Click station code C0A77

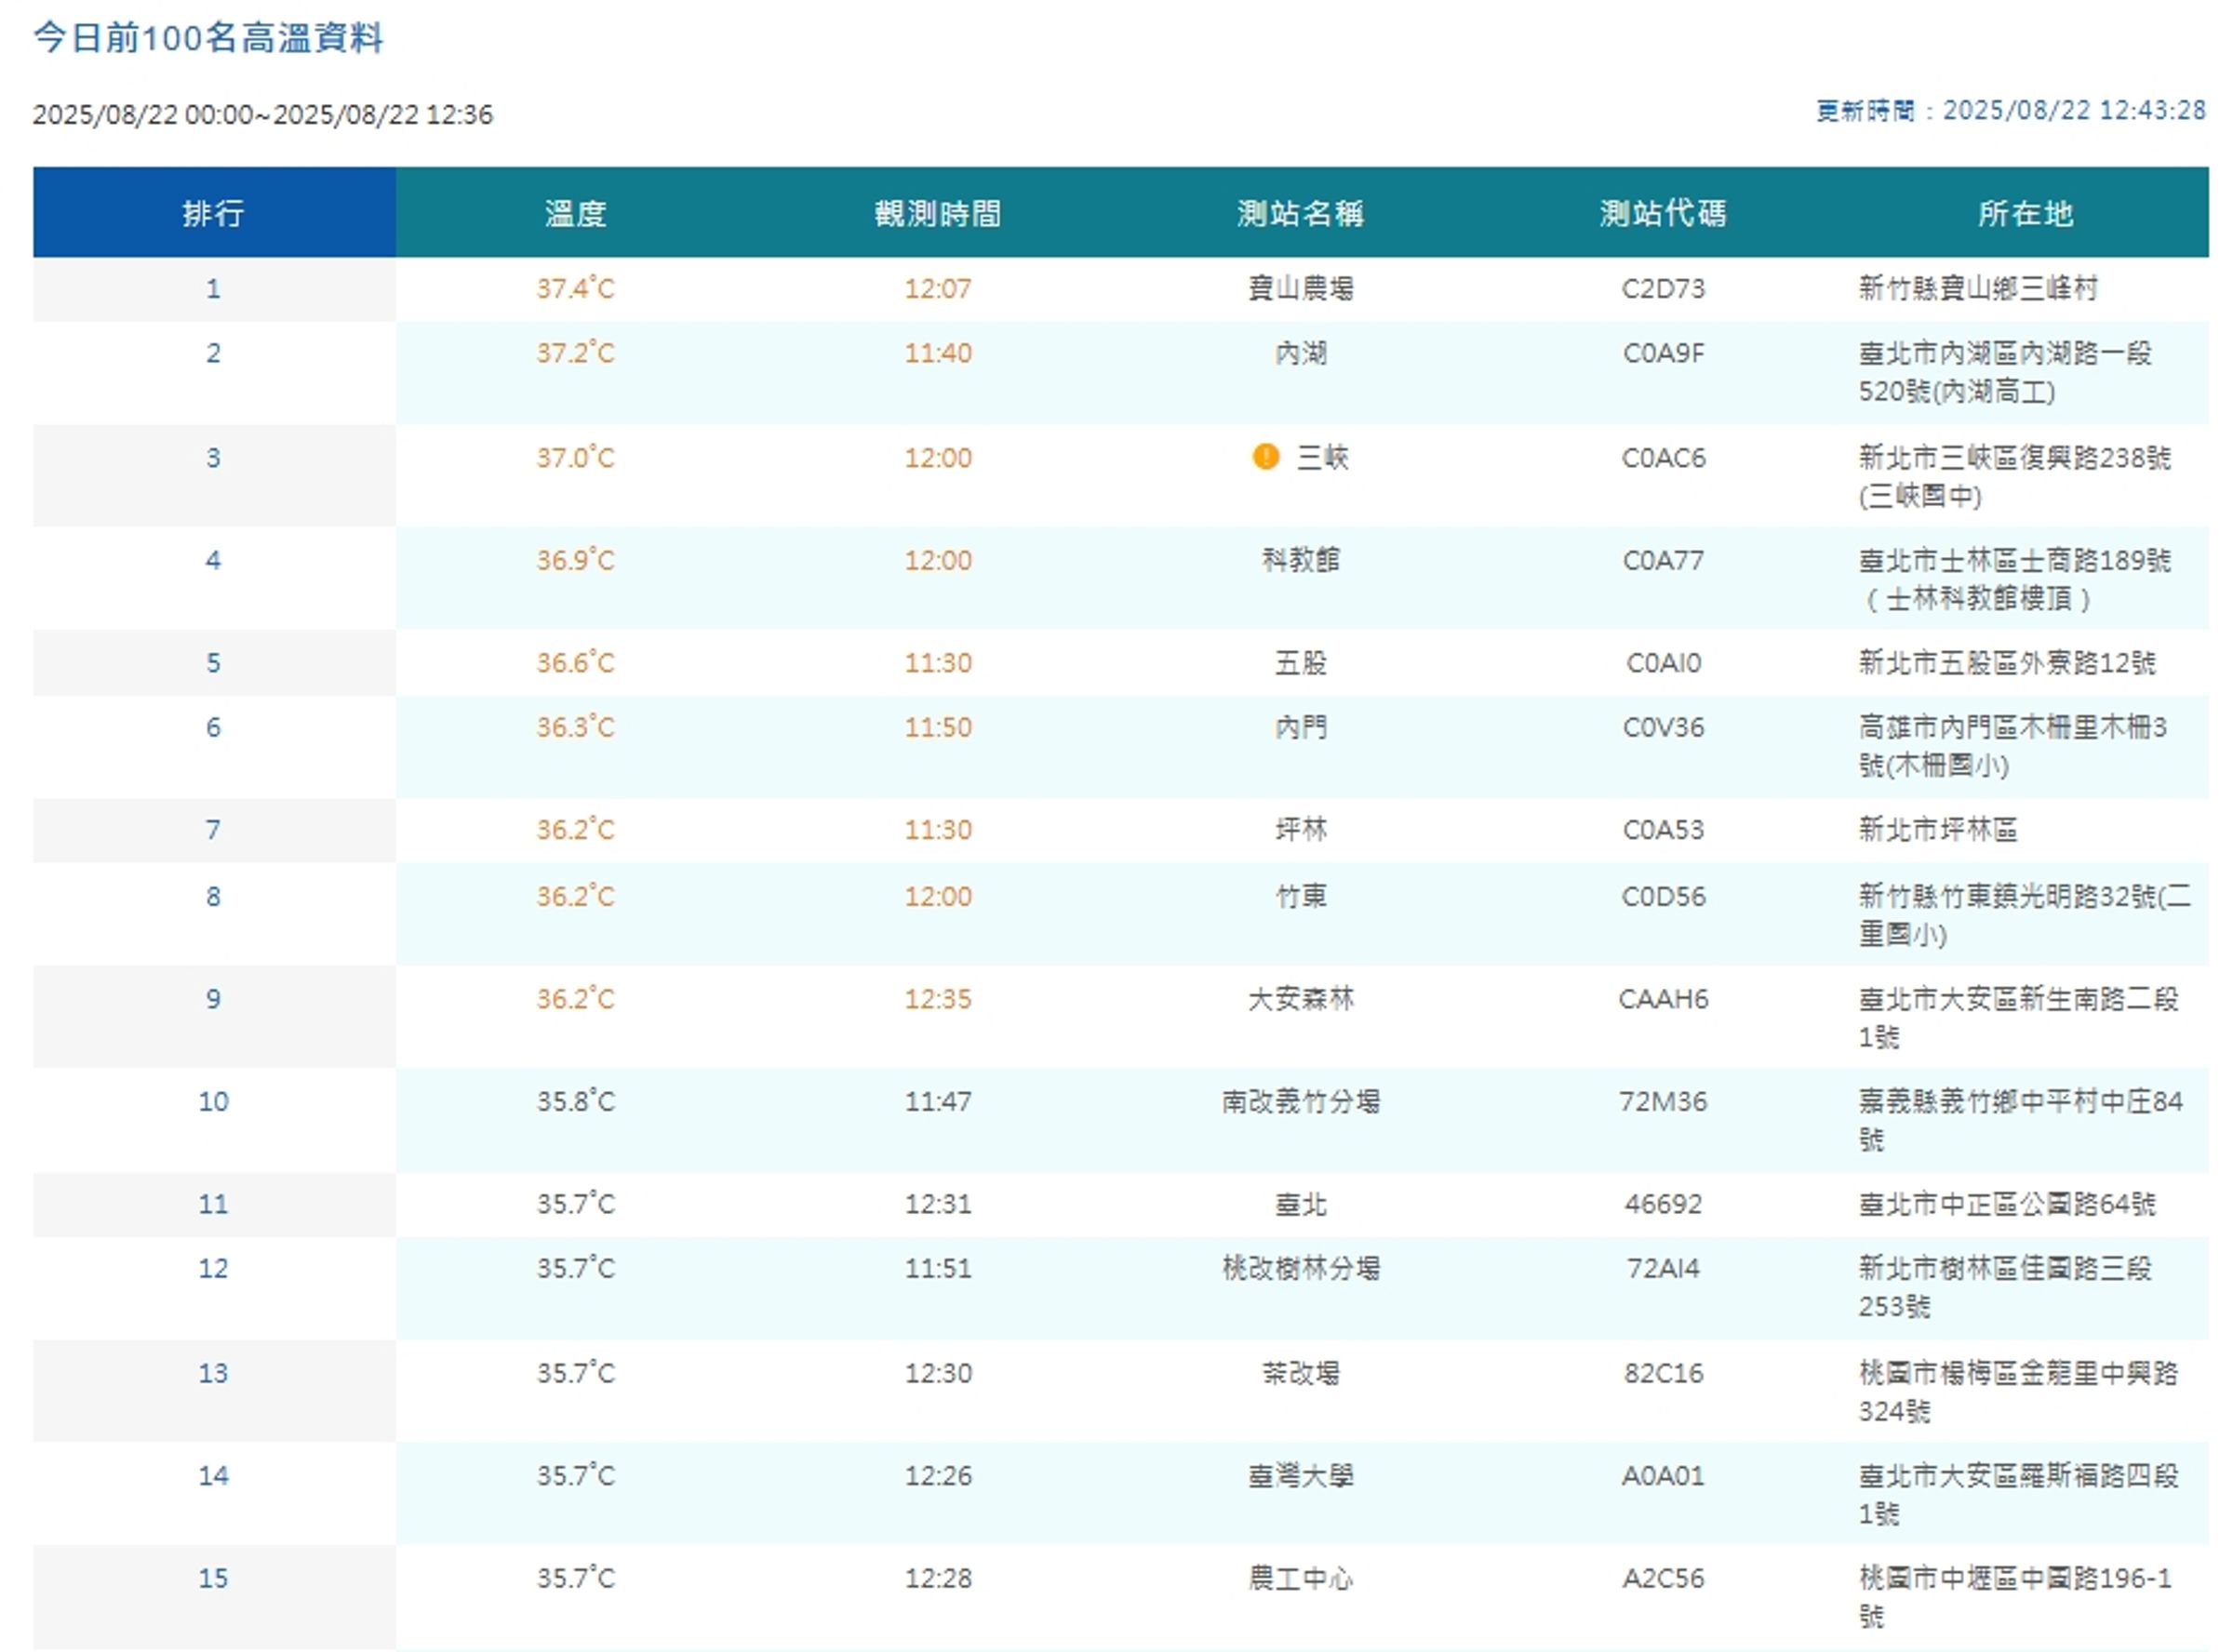(1663, 560)
